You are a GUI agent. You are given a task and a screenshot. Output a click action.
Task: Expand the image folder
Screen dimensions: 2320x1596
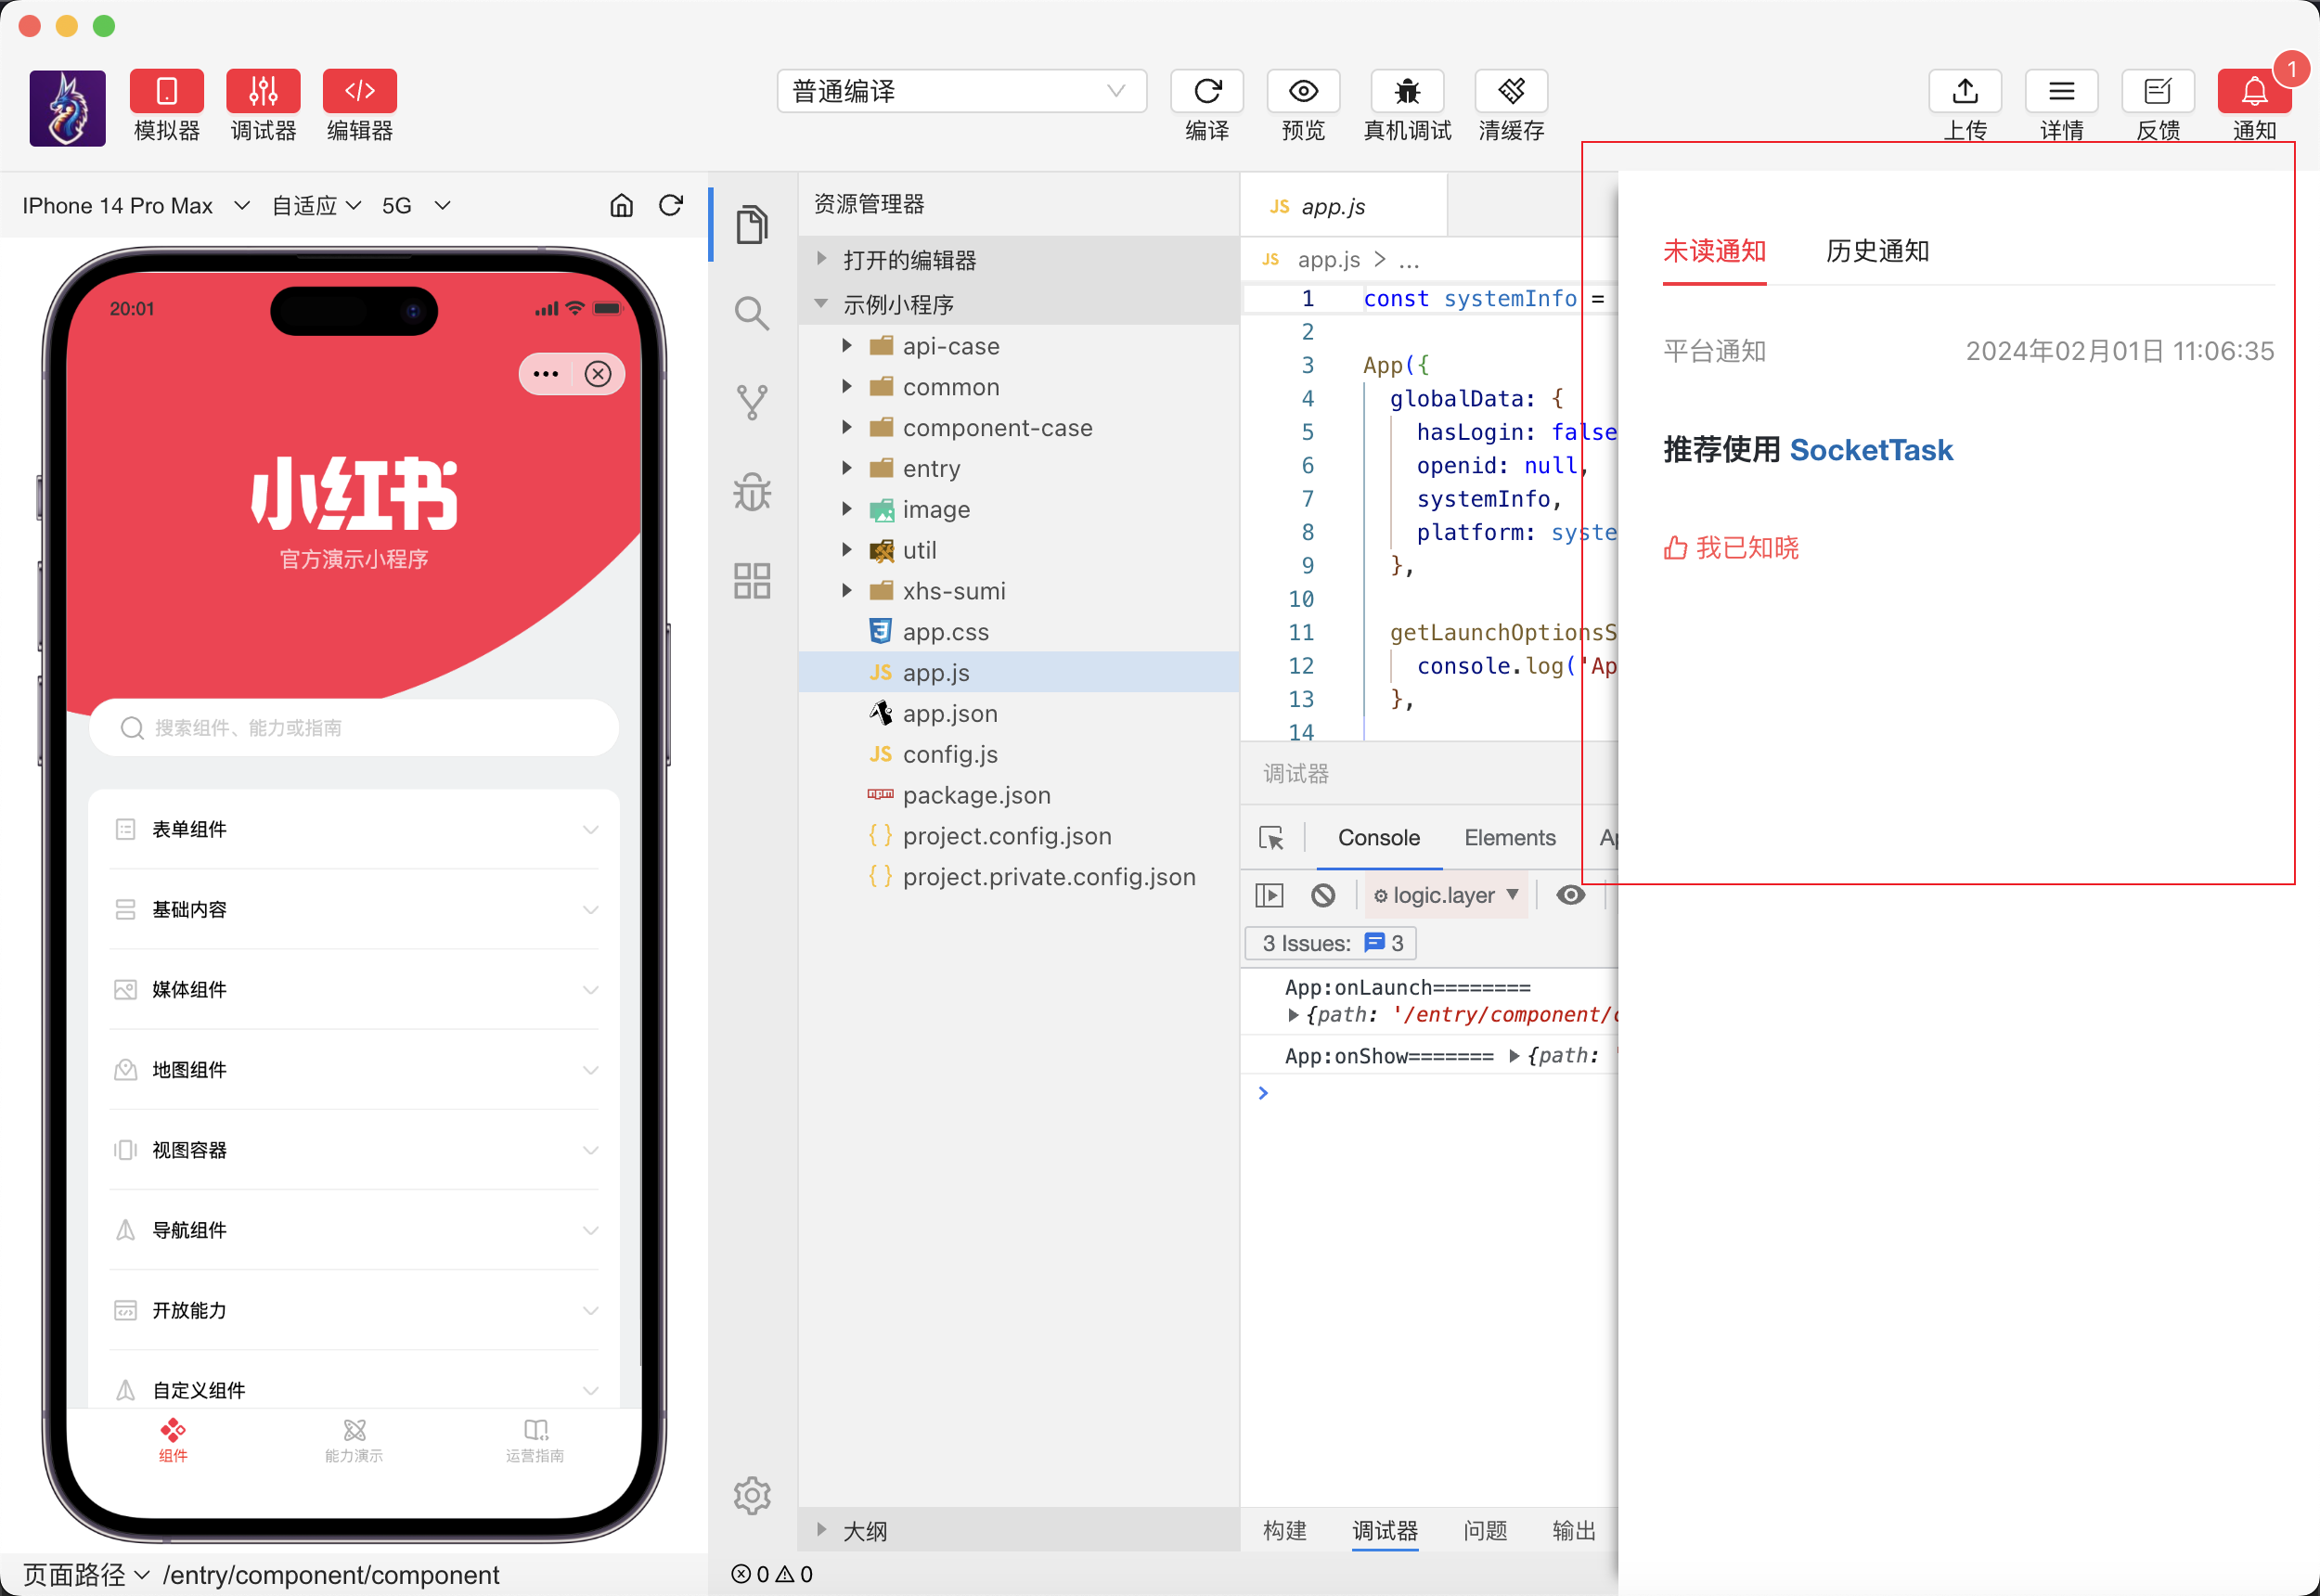(x=1019, y=510)
